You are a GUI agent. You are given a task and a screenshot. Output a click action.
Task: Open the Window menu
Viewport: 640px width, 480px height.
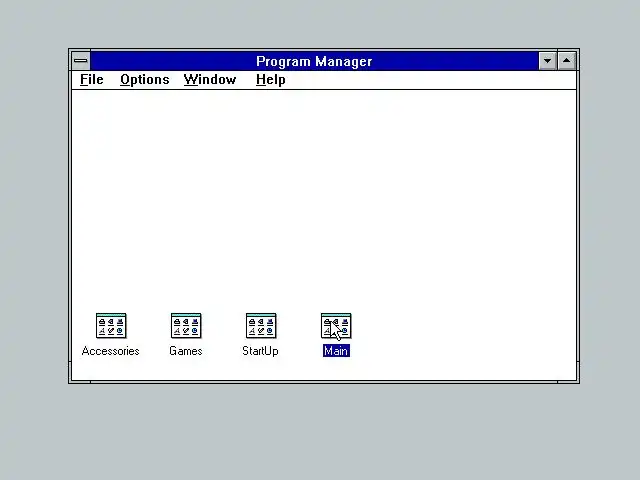click(x=210, y=80)
